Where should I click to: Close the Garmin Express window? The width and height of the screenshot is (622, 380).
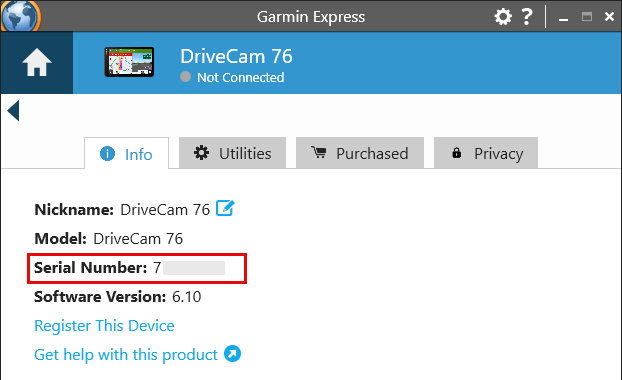(609, 17)
